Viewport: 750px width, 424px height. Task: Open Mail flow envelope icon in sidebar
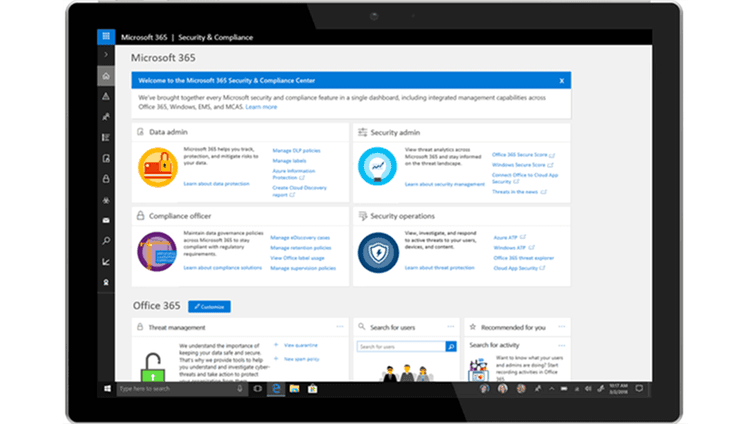coord(106,221)
